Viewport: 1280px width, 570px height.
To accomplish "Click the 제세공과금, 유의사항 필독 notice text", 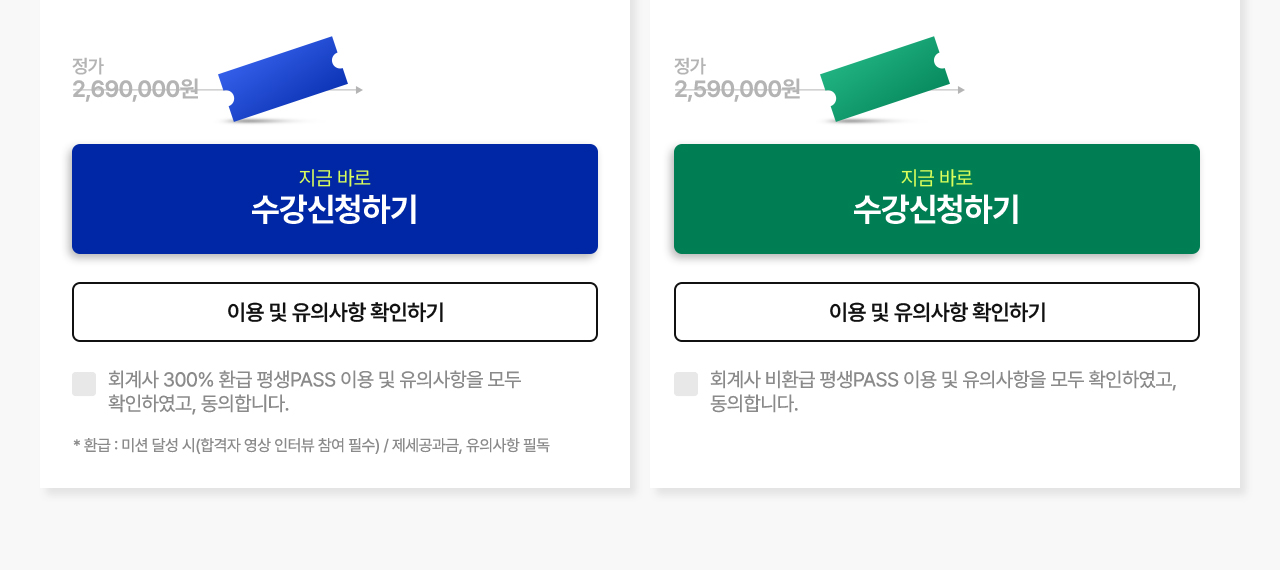I will click(471, 445).
